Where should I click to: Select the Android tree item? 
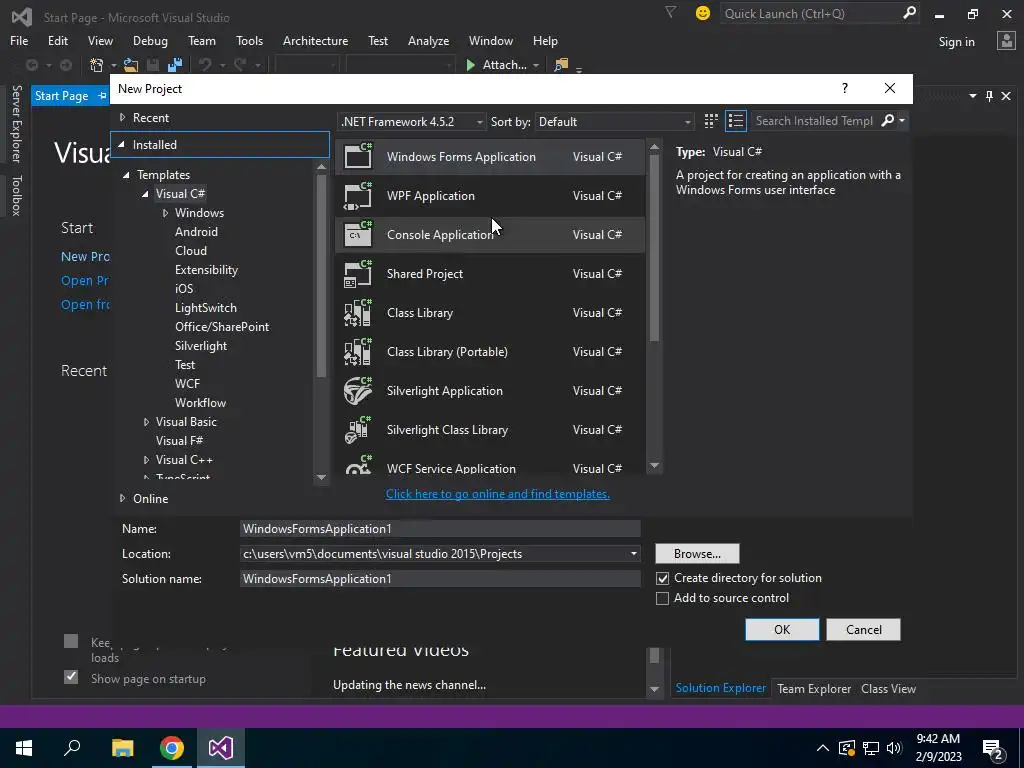(196, 232)
